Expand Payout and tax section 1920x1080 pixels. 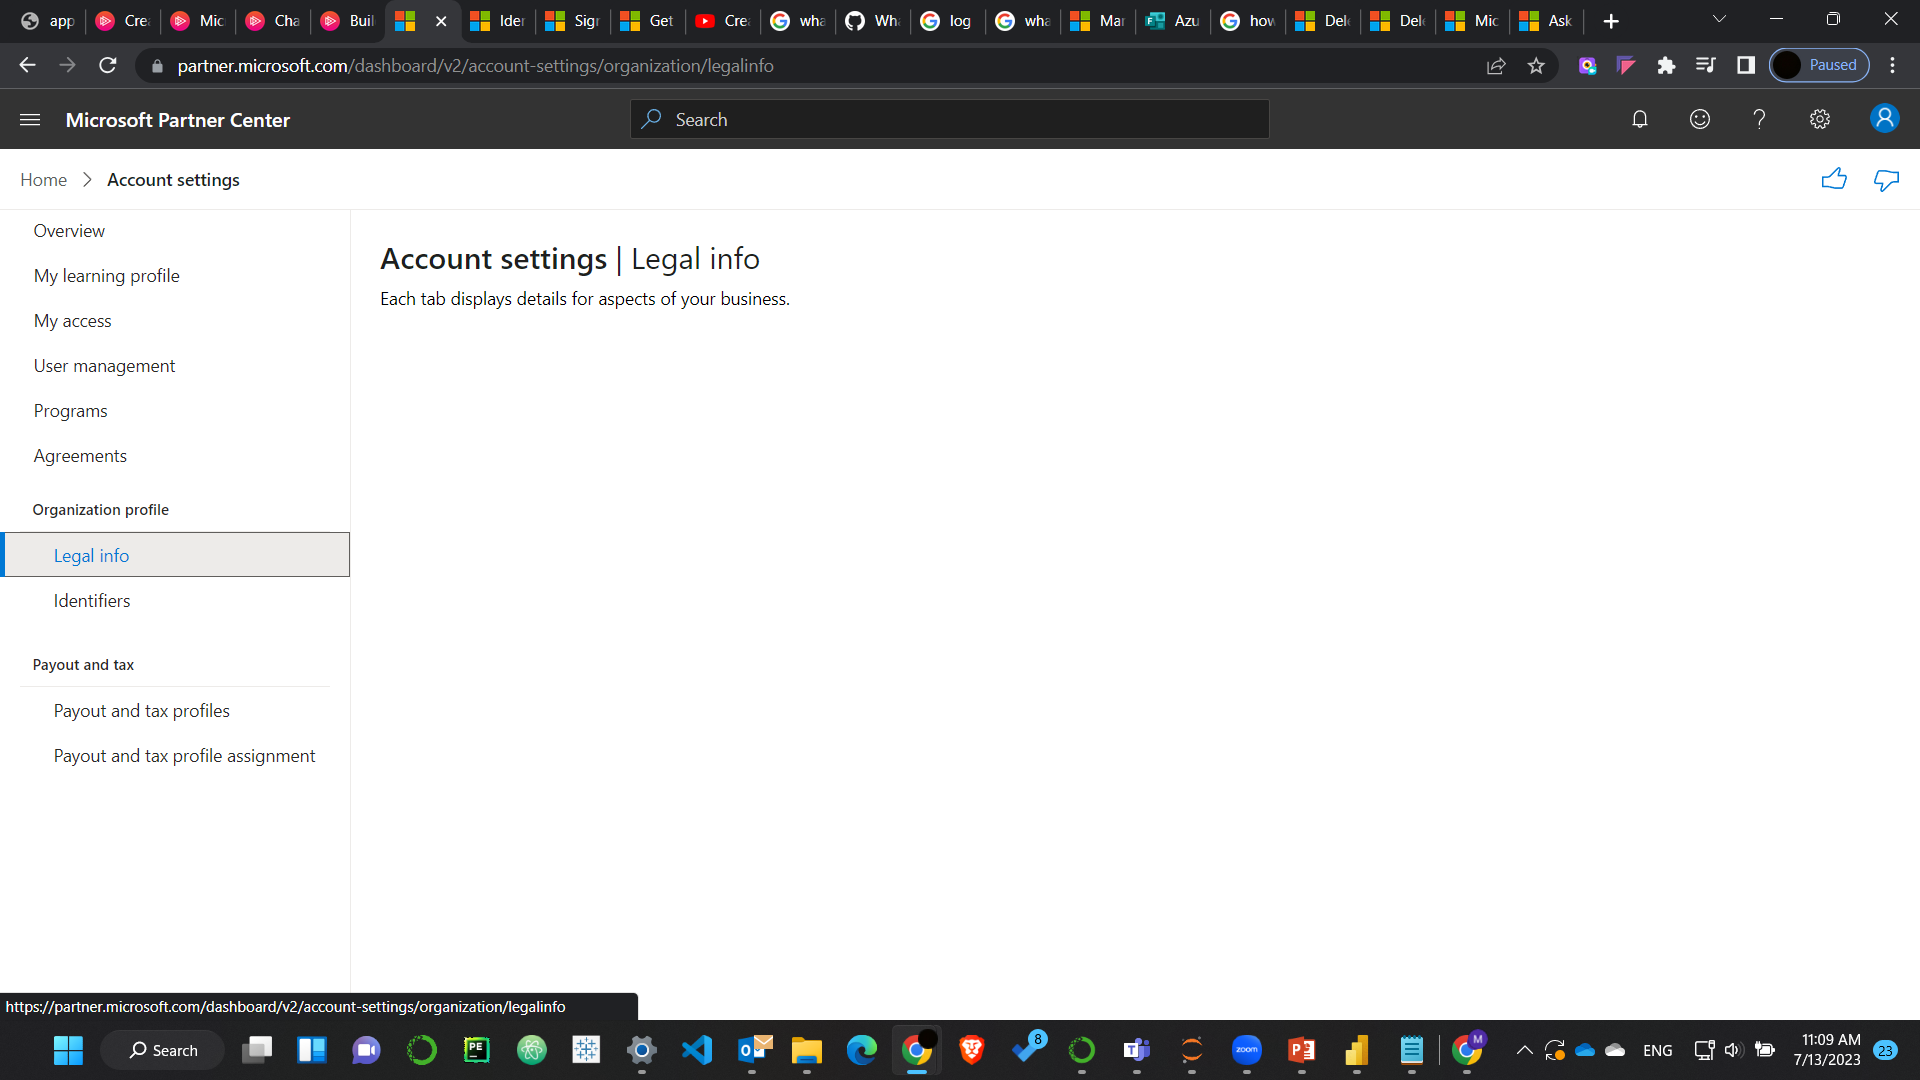[x=83, y=663]
